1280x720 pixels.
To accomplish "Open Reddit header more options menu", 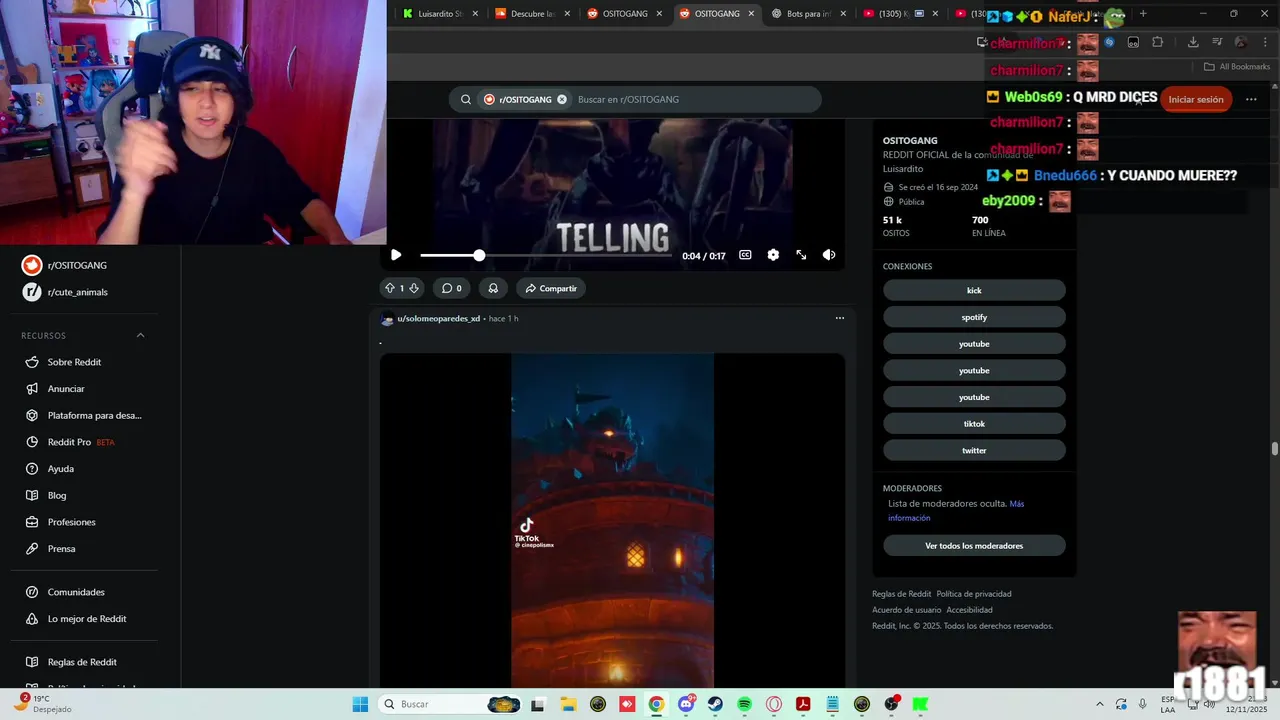I will 1251,99.
